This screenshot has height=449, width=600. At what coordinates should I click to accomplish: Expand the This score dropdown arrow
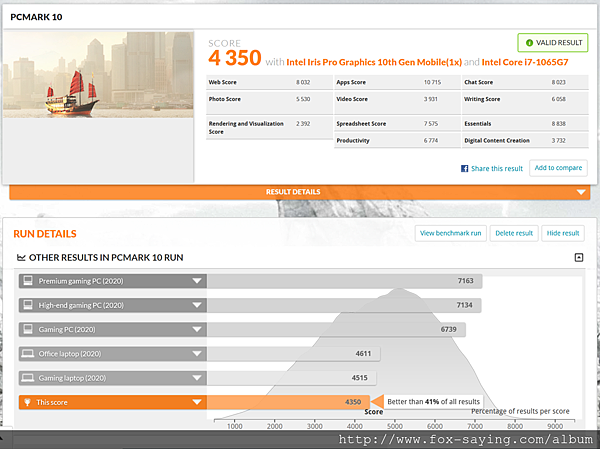pyautogui.click(x=197, y=402)
